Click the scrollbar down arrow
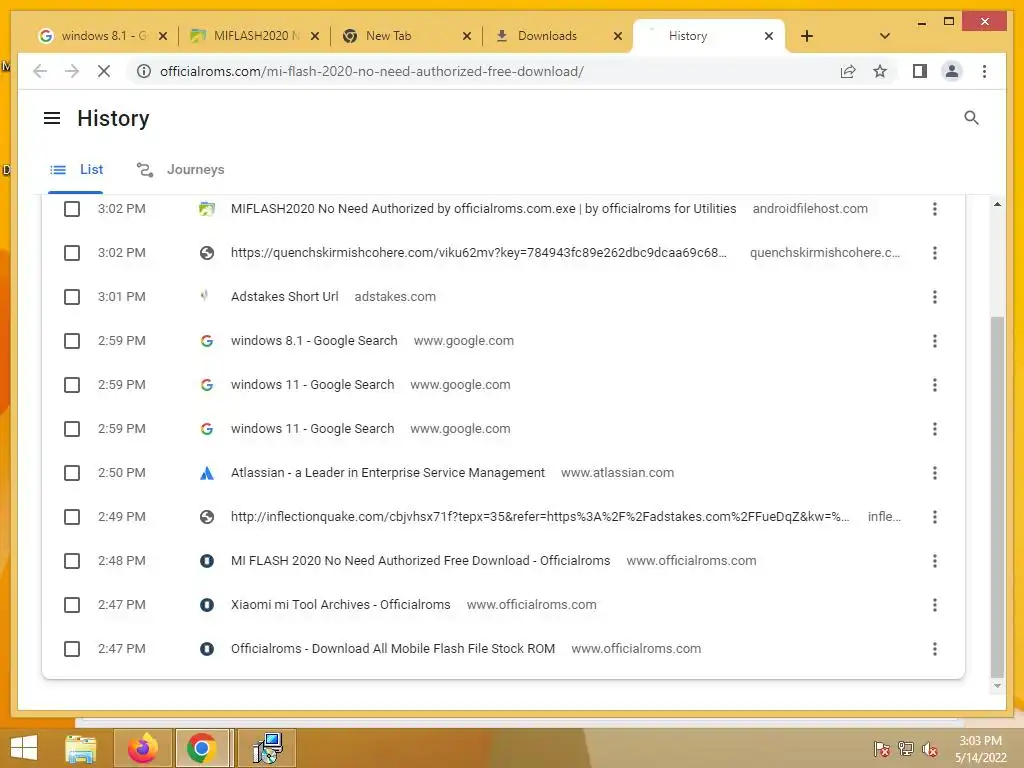This screenshot has height=768, width=1024. pyautogui.click(x=997, y=686)
